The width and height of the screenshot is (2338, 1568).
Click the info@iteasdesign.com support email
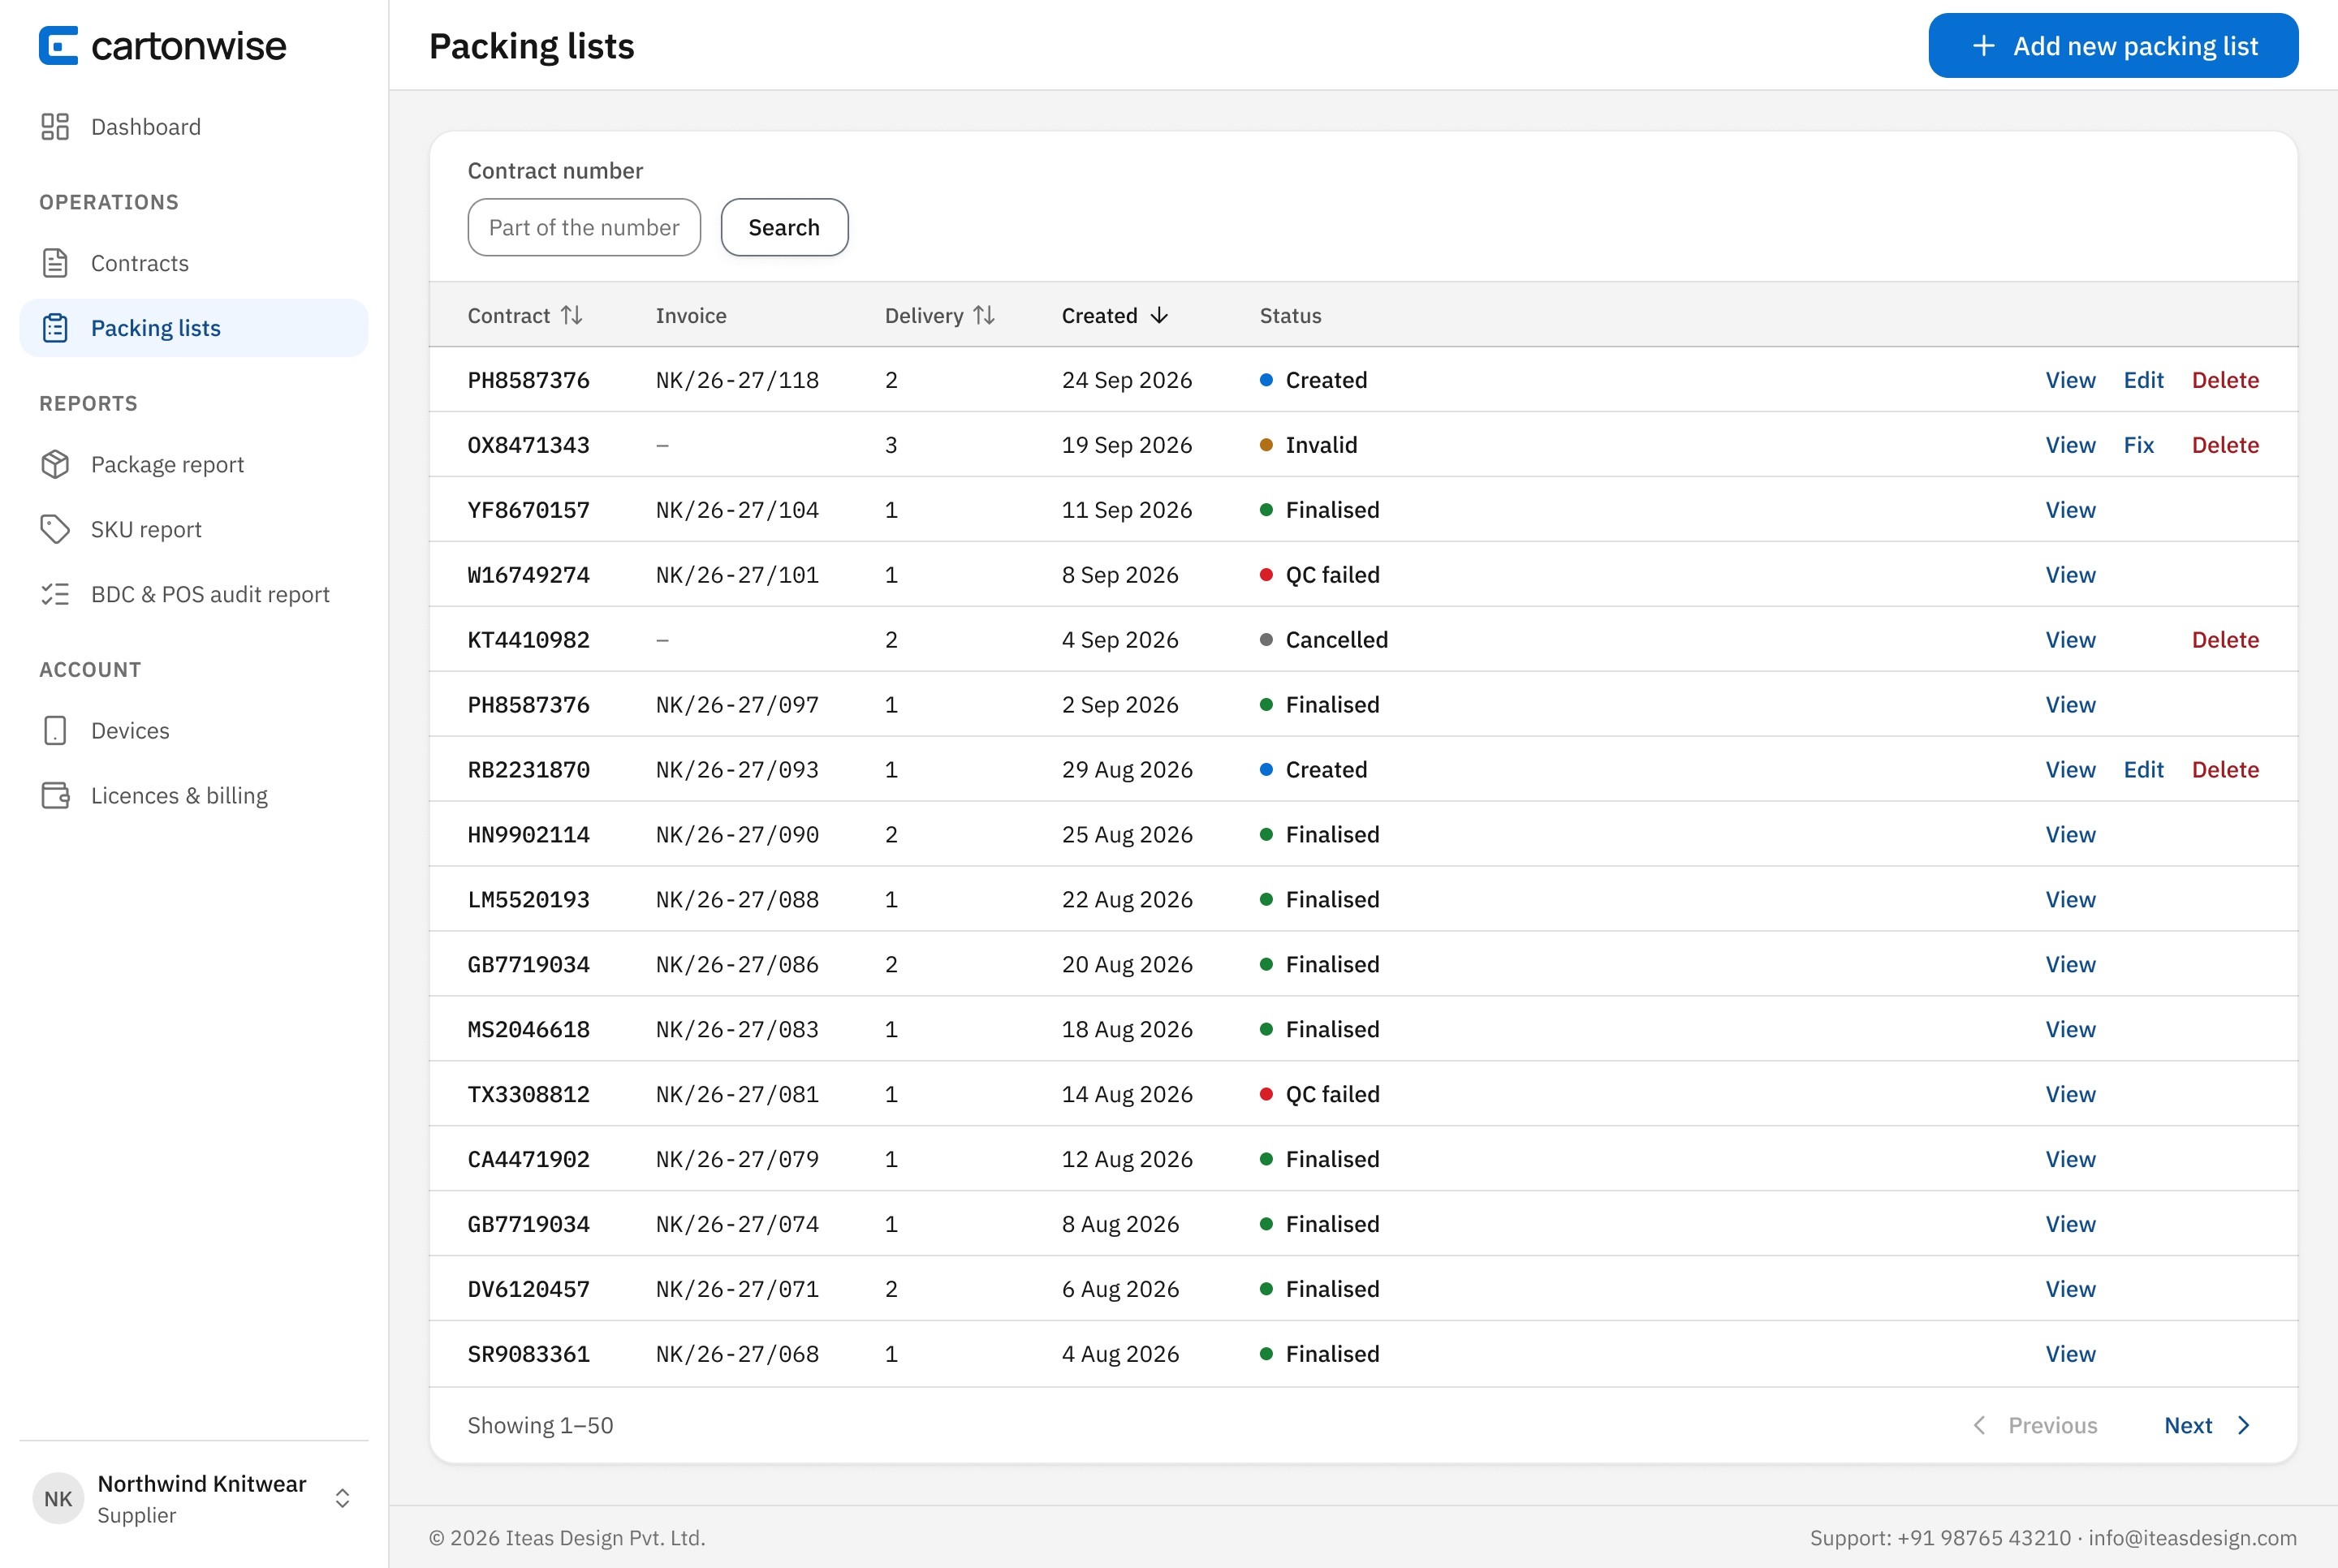2192,1537
